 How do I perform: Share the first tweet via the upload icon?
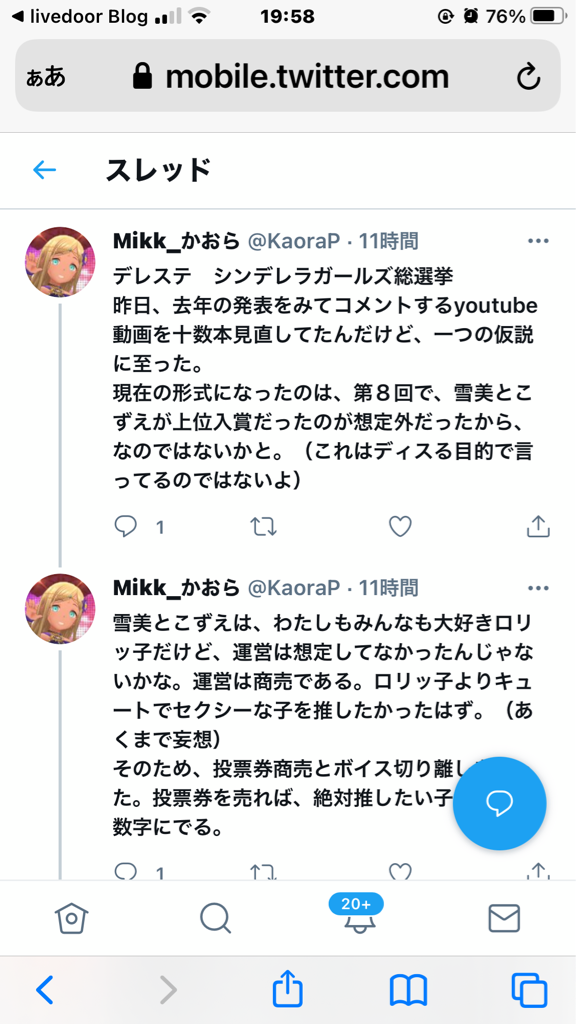[x=538, y=526]
